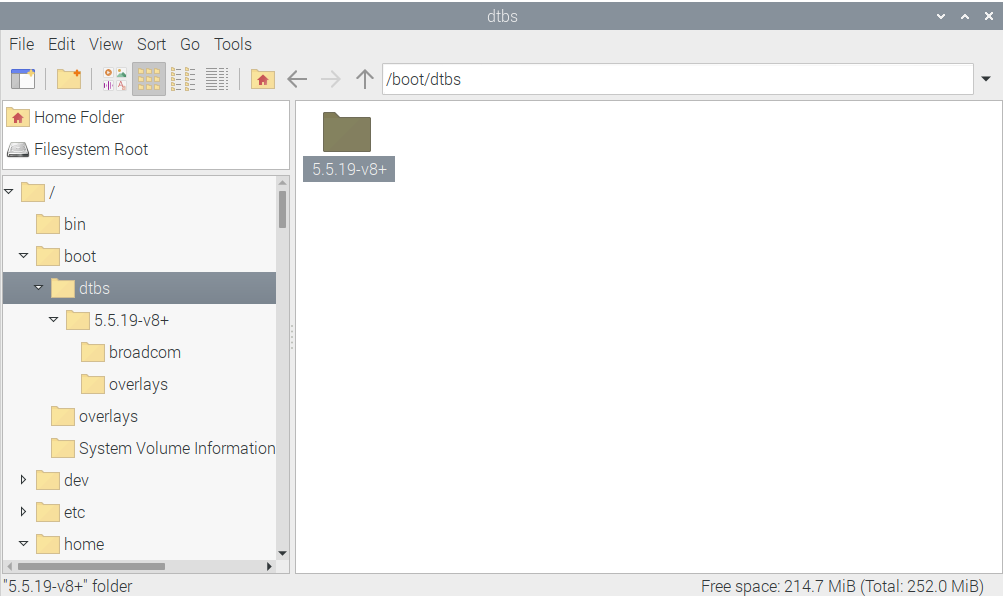
Task: Open the Sort menu
Action: [151, 44]
